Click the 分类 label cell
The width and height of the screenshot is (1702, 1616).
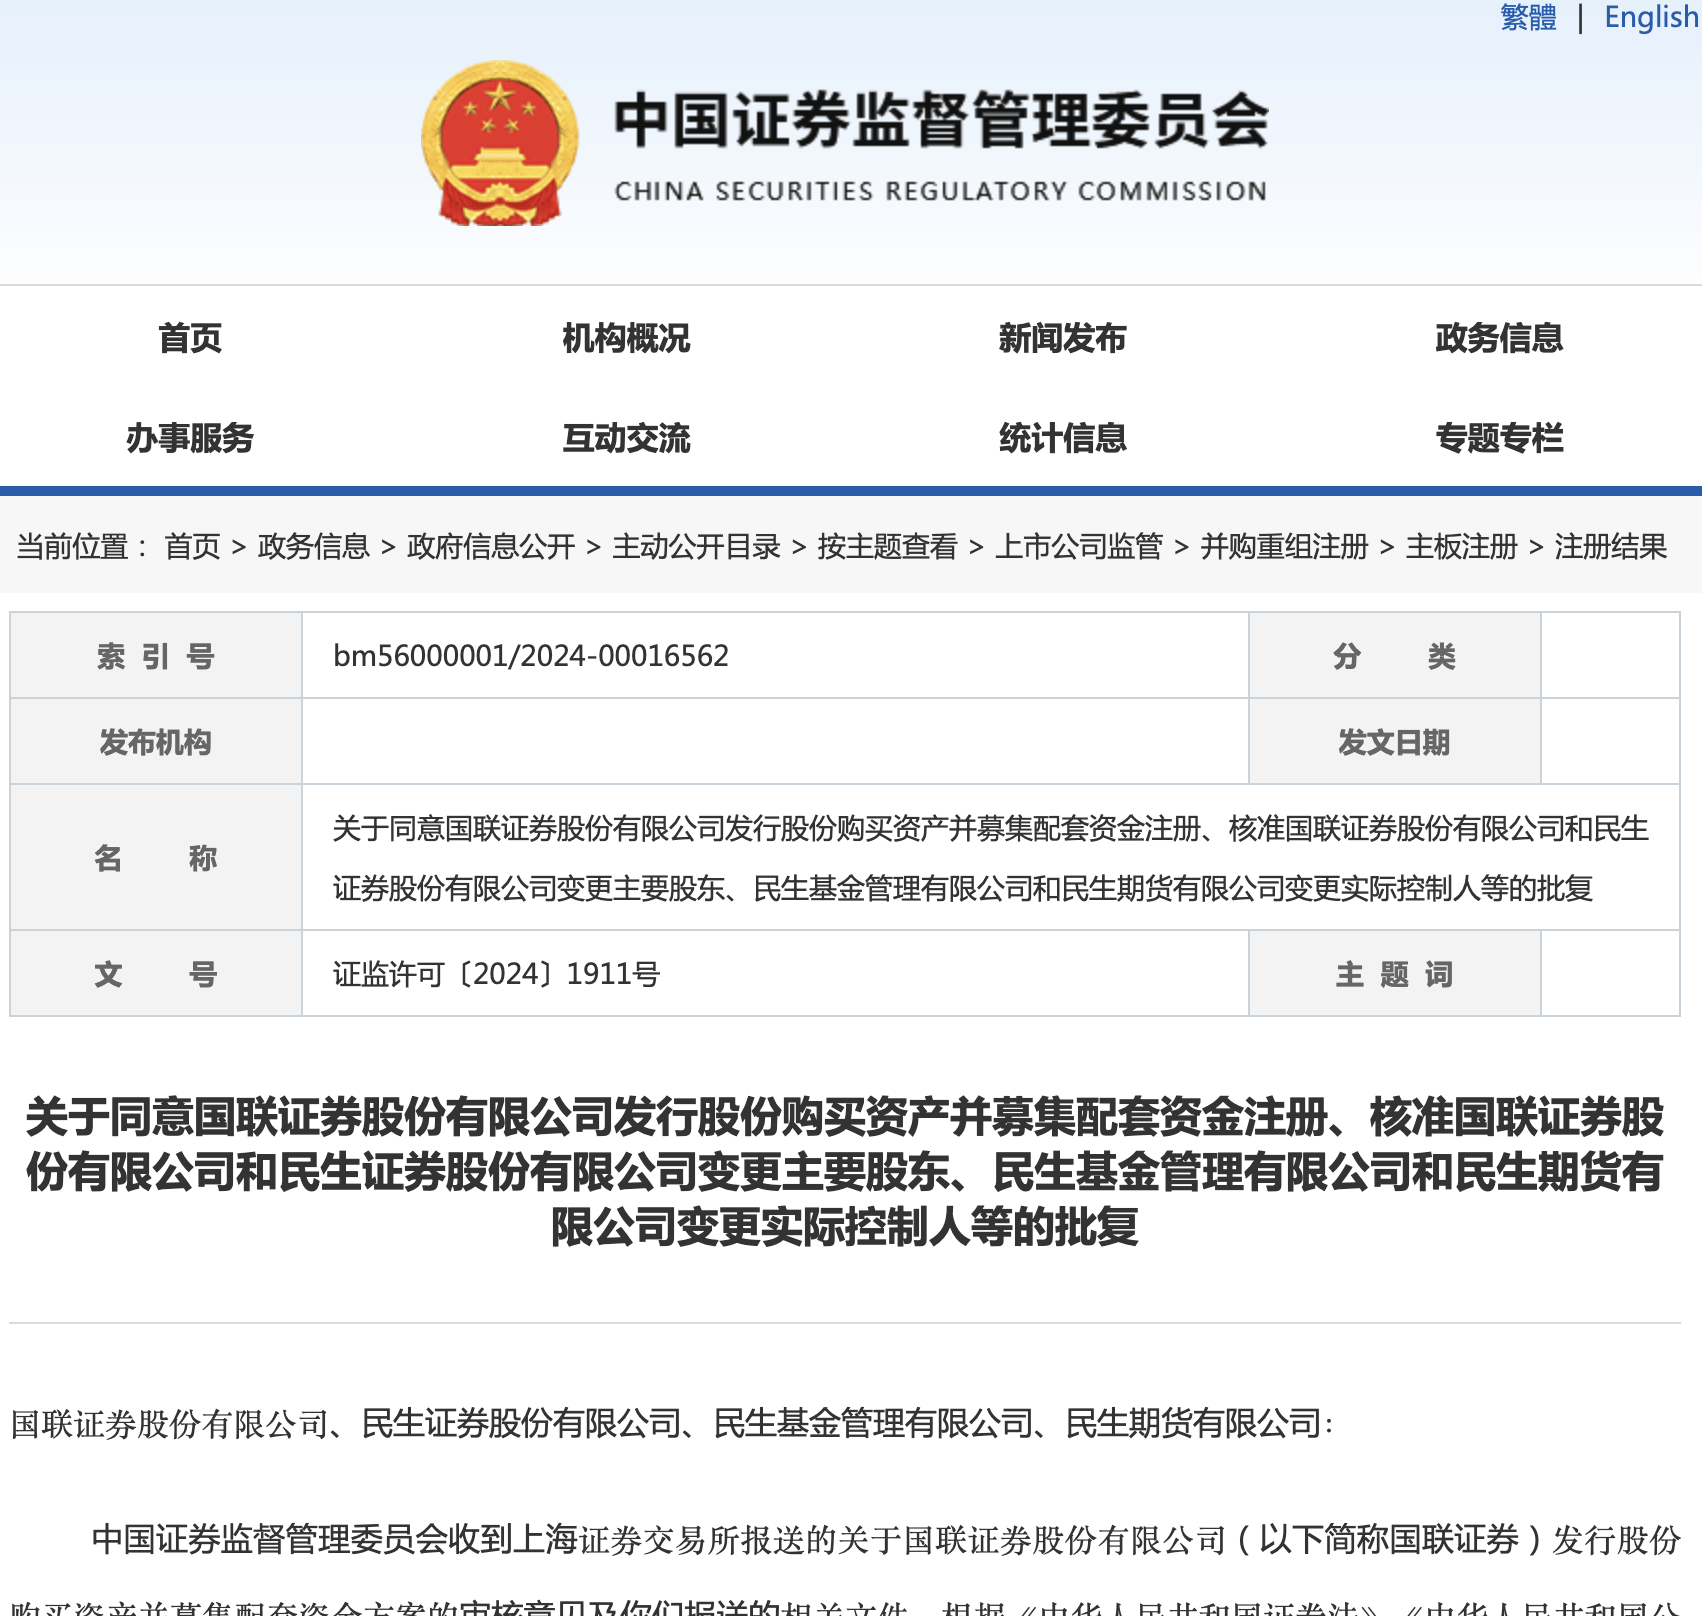pos(1394,656)
